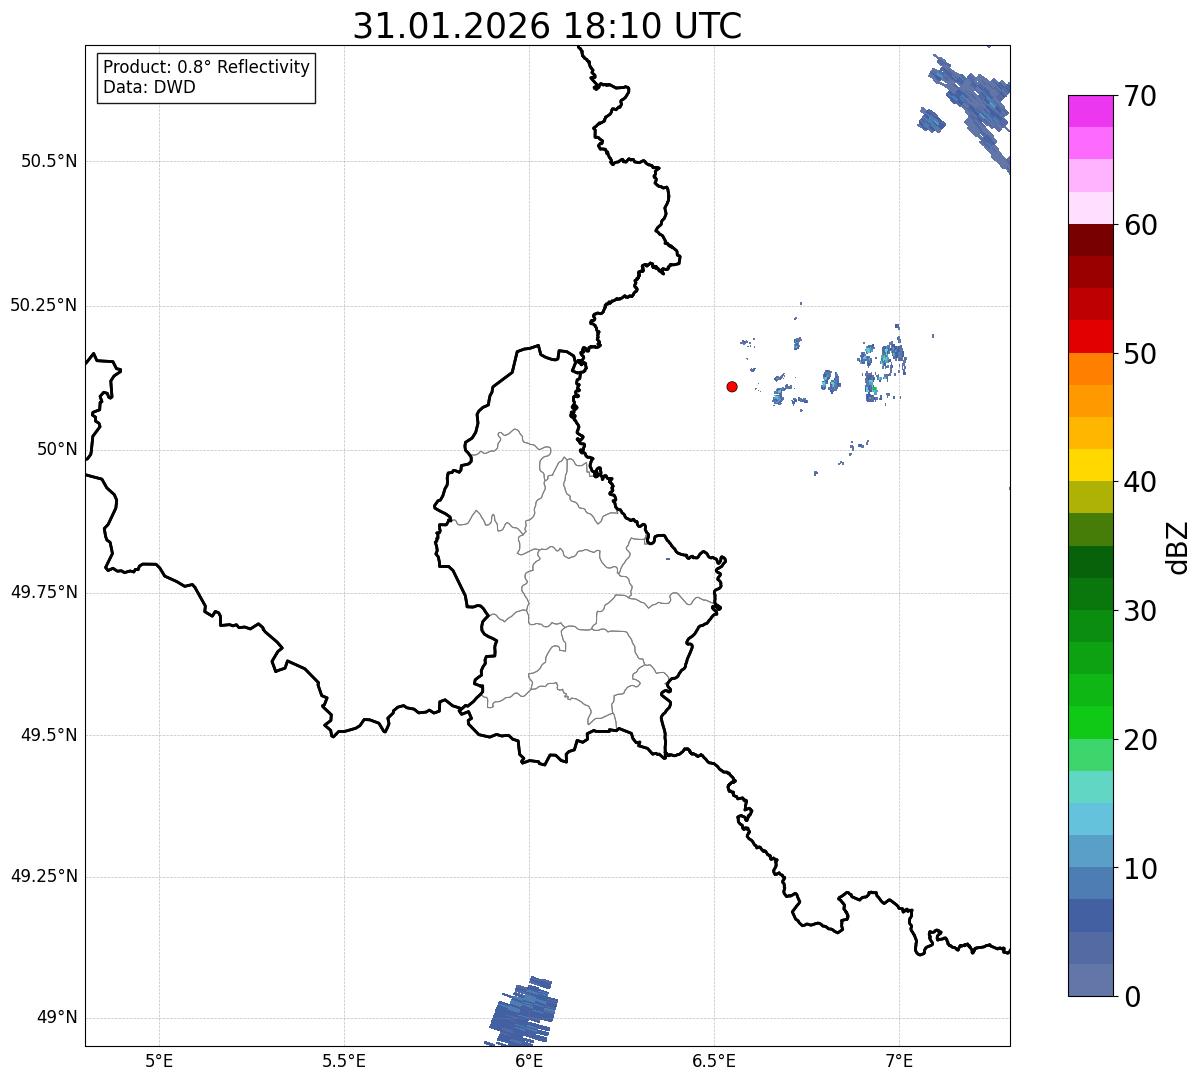This screenshot has height=1081, width=1202.
Task: Click the 31.01.2026 18:10 UTC title
Action: 547,26
